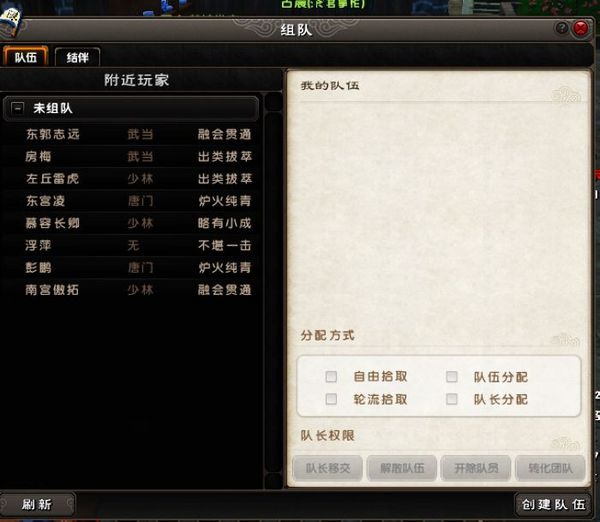This screenshot has width=600, height=522.
Task: Switch to the 队伍 tab
Action: [26, 57]
